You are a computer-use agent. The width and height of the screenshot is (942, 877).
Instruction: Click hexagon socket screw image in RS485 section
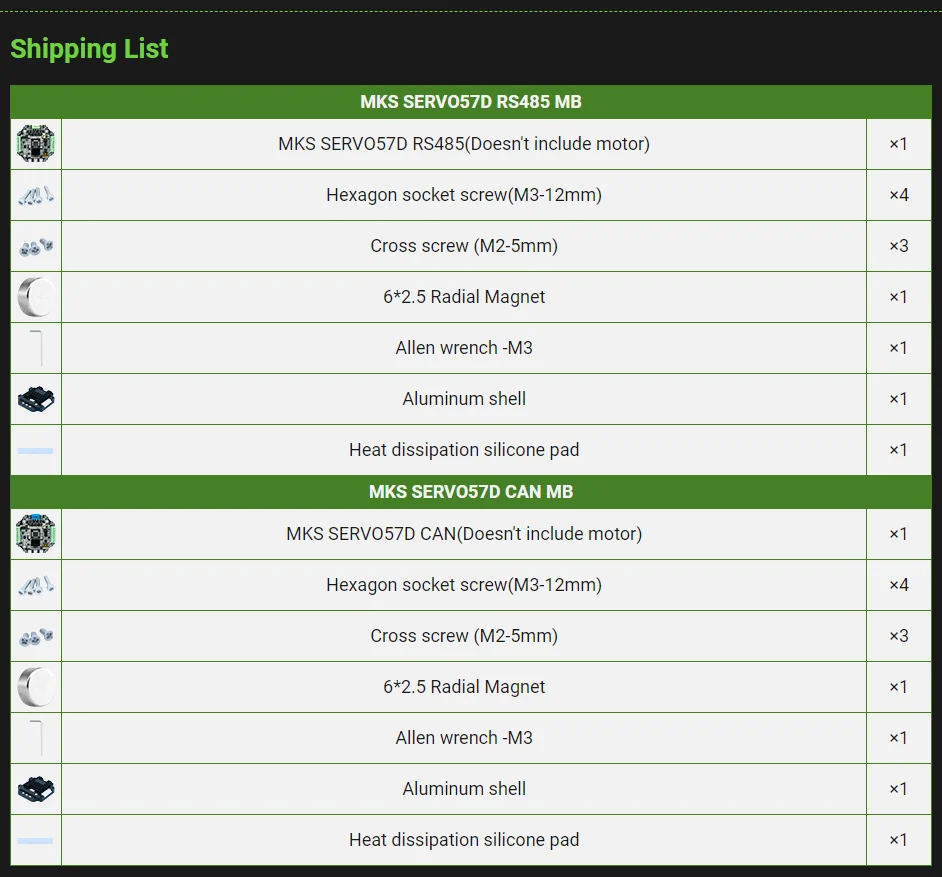point(35,195)
